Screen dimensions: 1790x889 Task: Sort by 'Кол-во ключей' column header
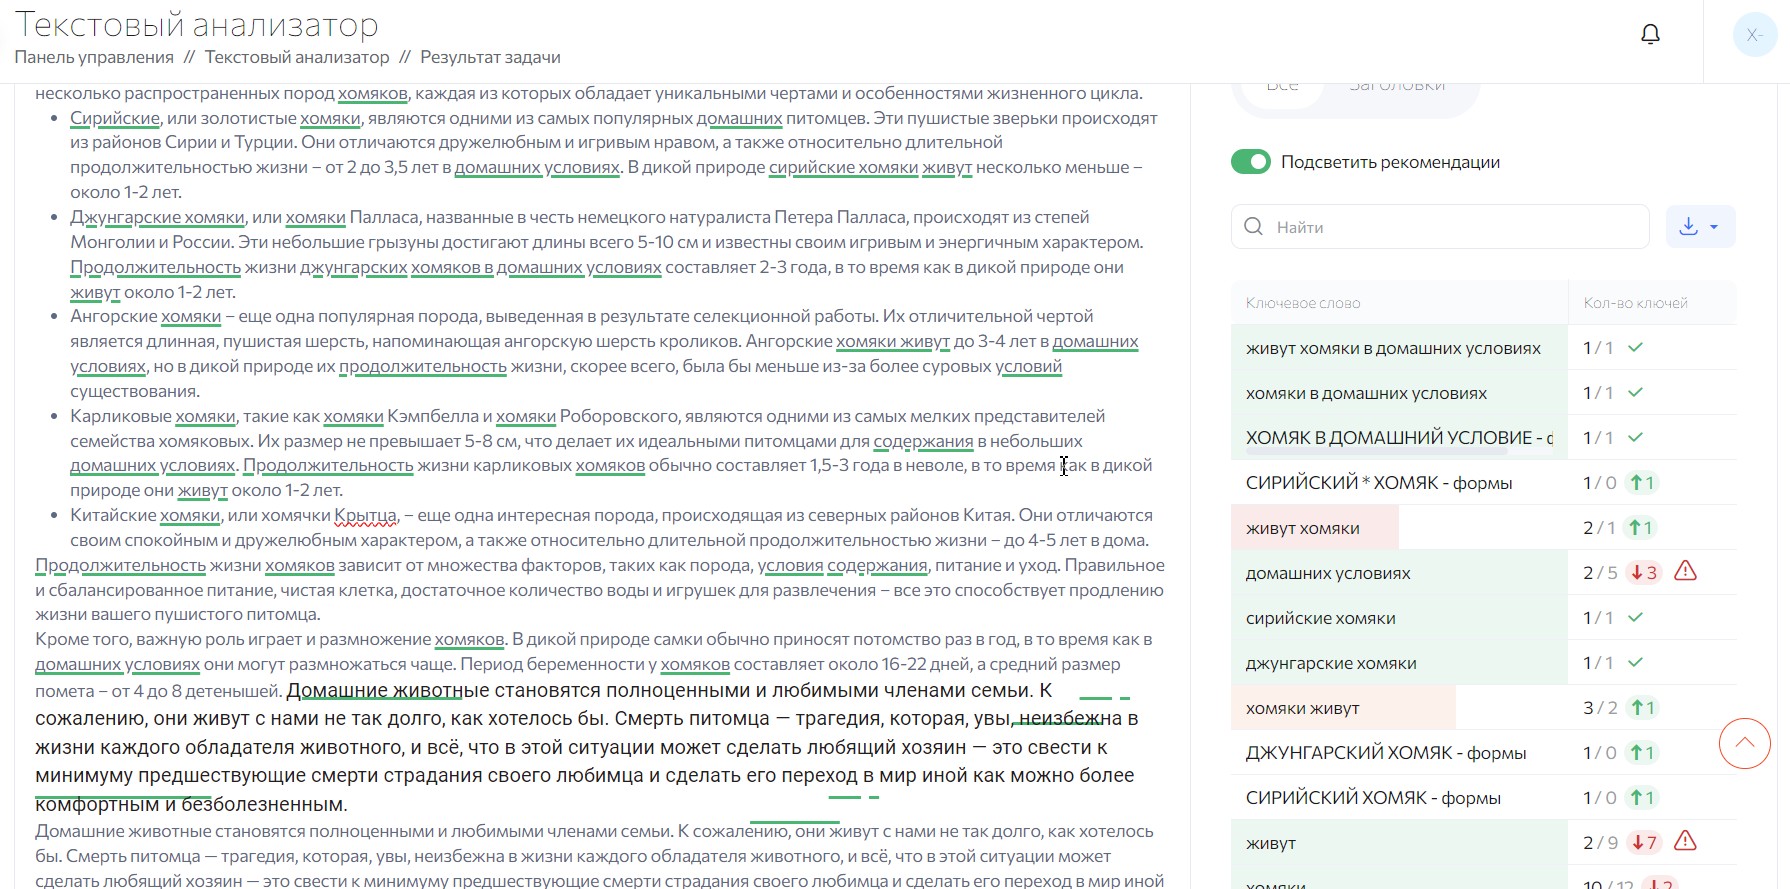tap(1635, 303)
